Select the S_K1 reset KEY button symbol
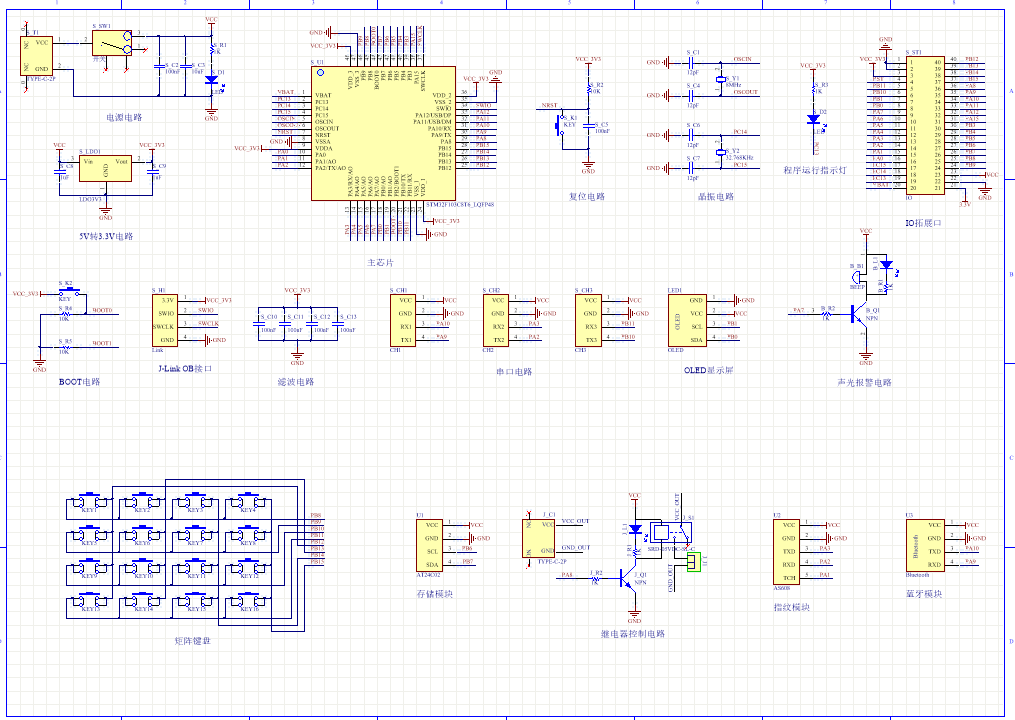Viewport: 1015px width, 720px height. (560, 125)
